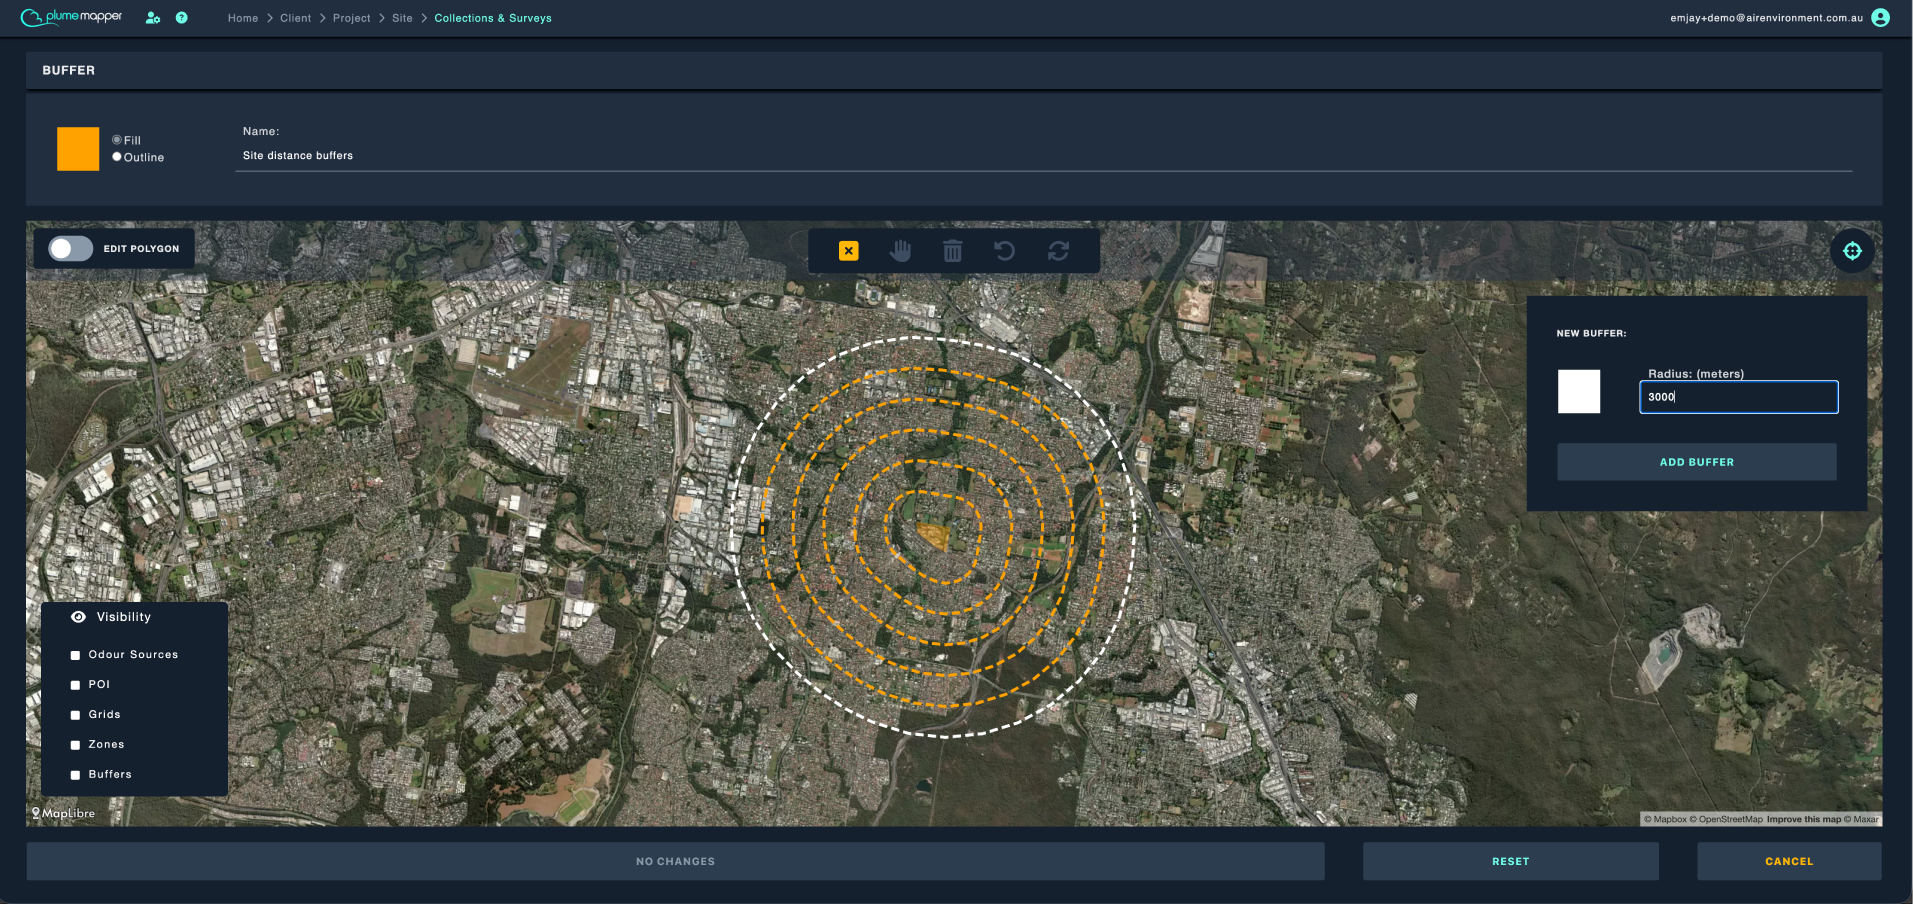Toggle Odour Sources visibility checkbox
This screenshot has width=1913, height=904.
tap(75, 655)
